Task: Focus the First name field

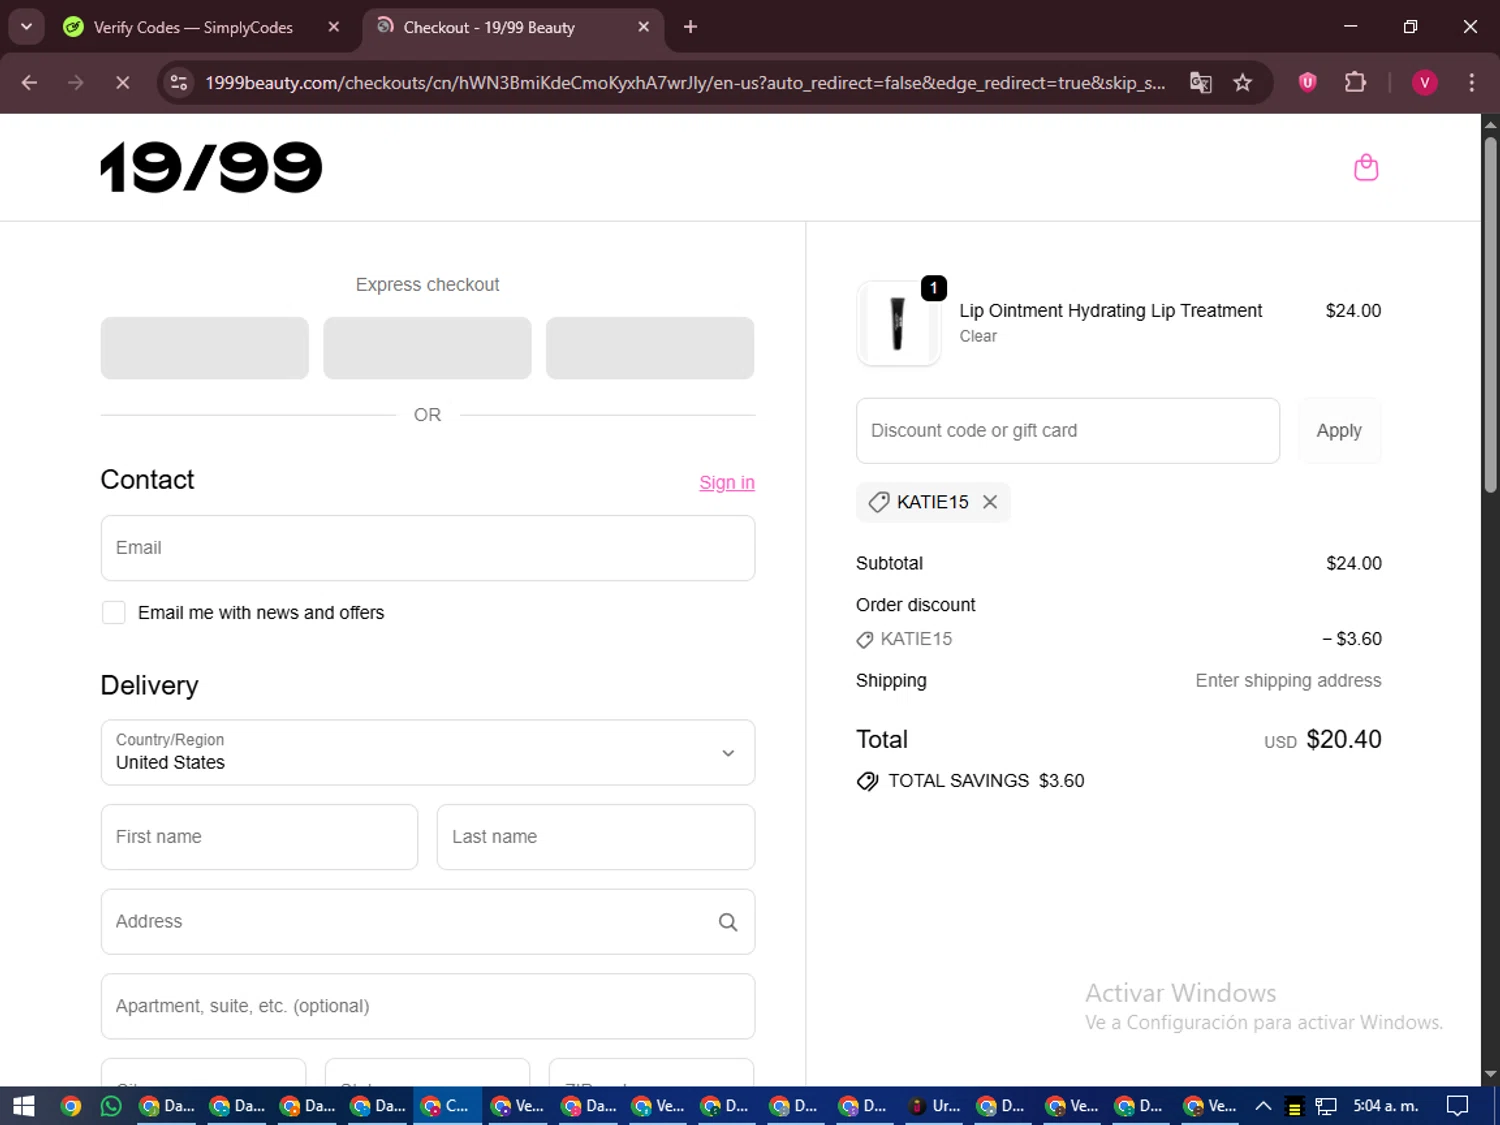Action: pyautogui.click(x=259, y=837)
